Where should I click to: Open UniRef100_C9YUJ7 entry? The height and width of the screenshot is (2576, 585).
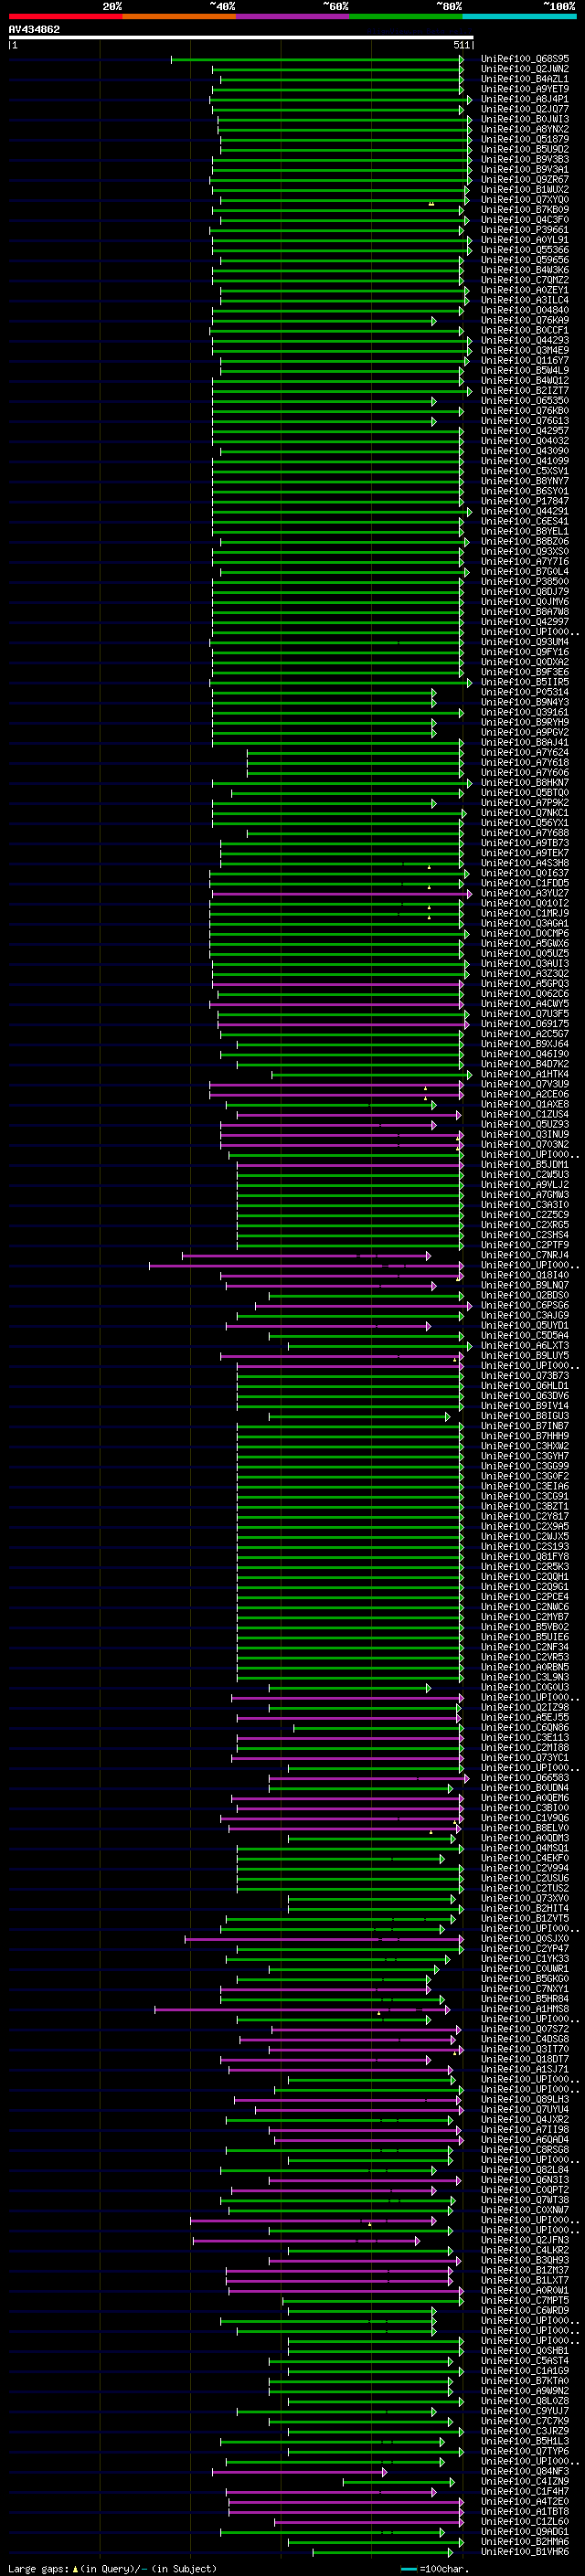[x=525, y=2411]
